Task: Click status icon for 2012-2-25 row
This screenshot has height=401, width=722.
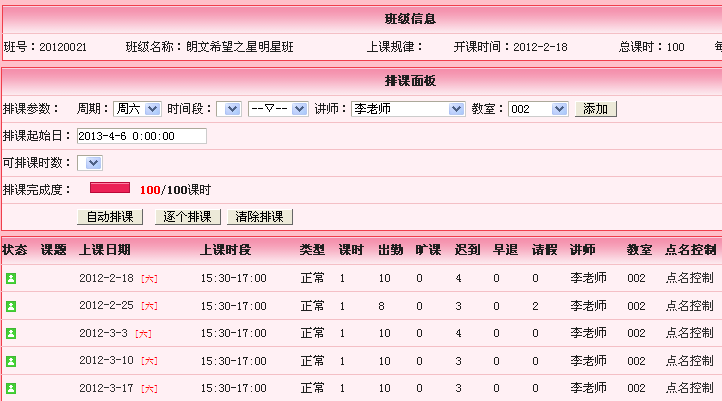Action: [11, 306]
